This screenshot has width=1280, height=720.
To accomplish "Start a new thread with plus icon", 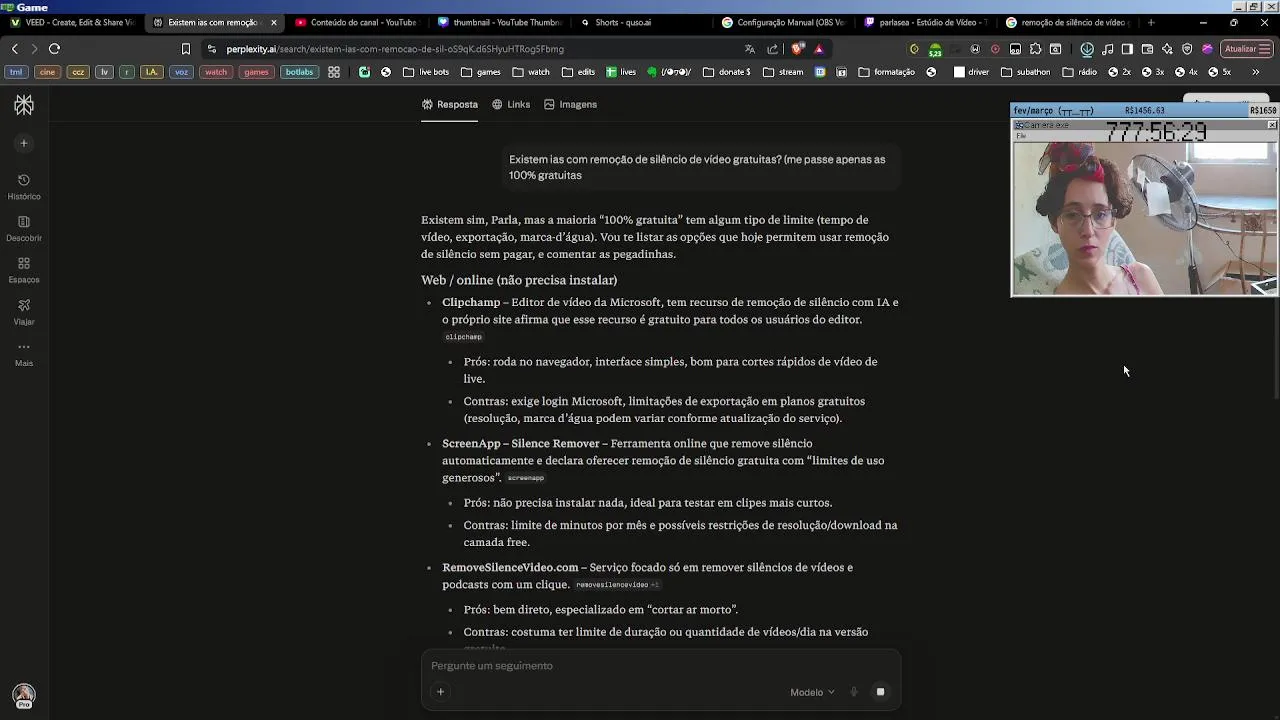I will [24, 143].
